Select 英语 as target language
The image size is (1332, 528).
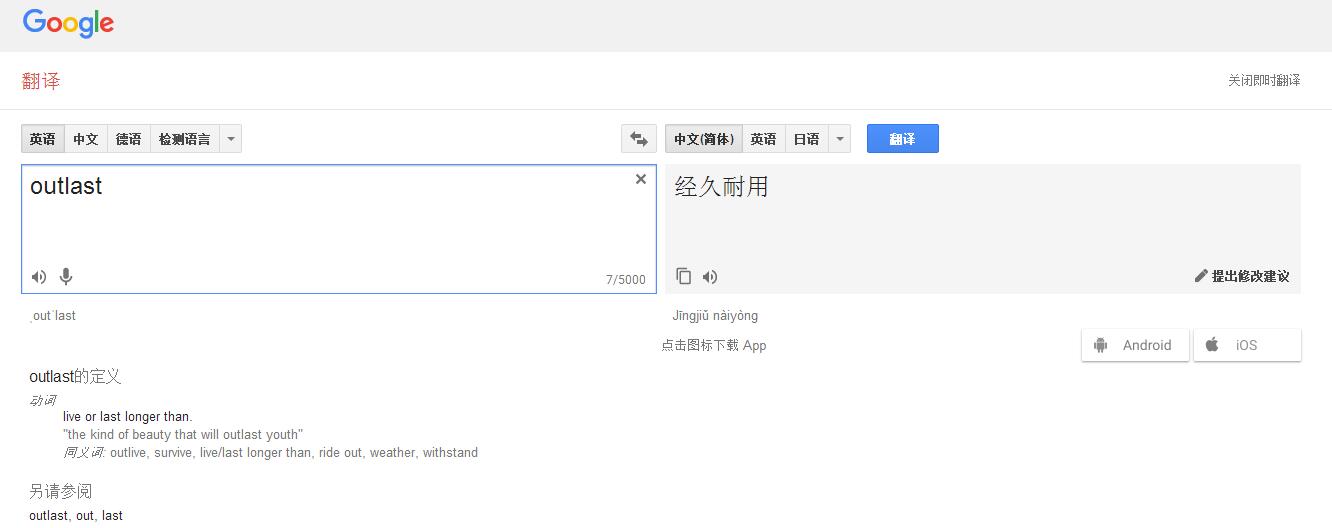(x=764, y=139)
